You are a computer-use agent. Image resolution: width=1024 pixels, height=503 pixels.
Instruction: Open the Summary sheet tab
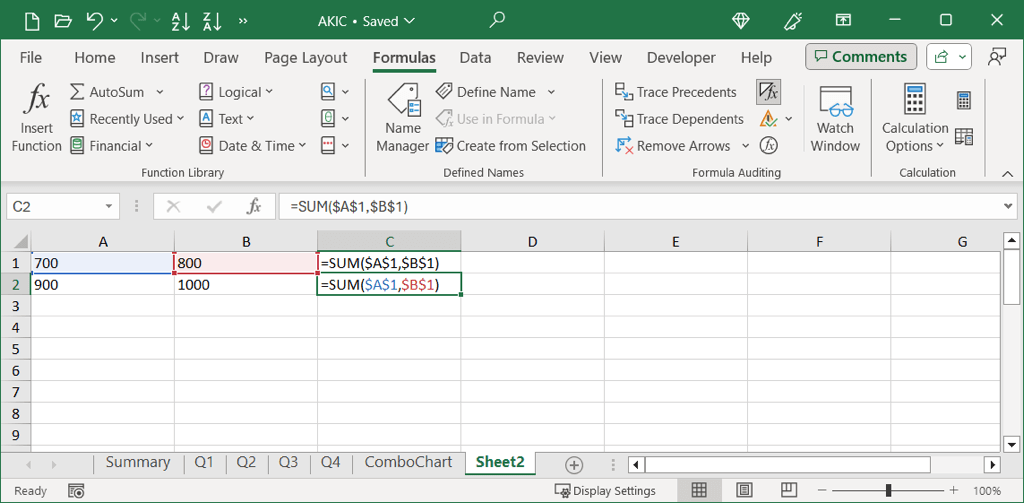138,462
